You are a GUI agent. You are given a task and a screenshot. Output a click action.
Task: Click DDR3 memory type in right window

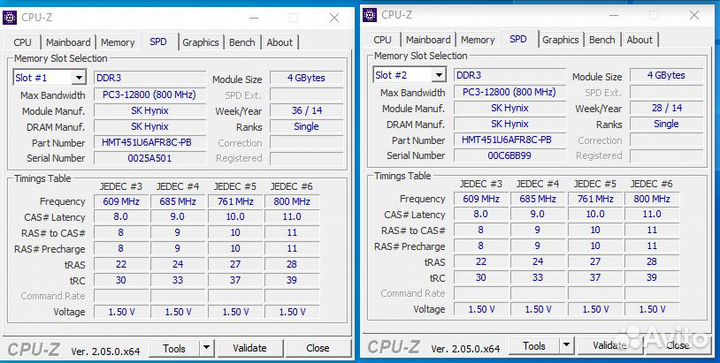pos(510,75)
